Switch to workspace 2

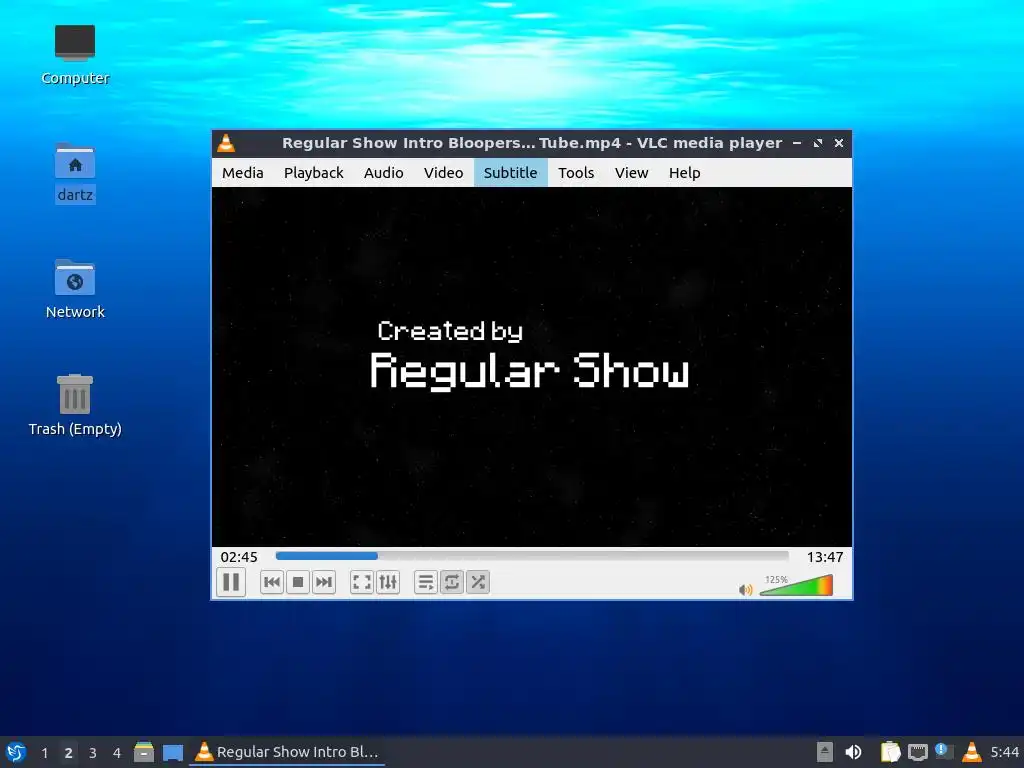point(69,752)
